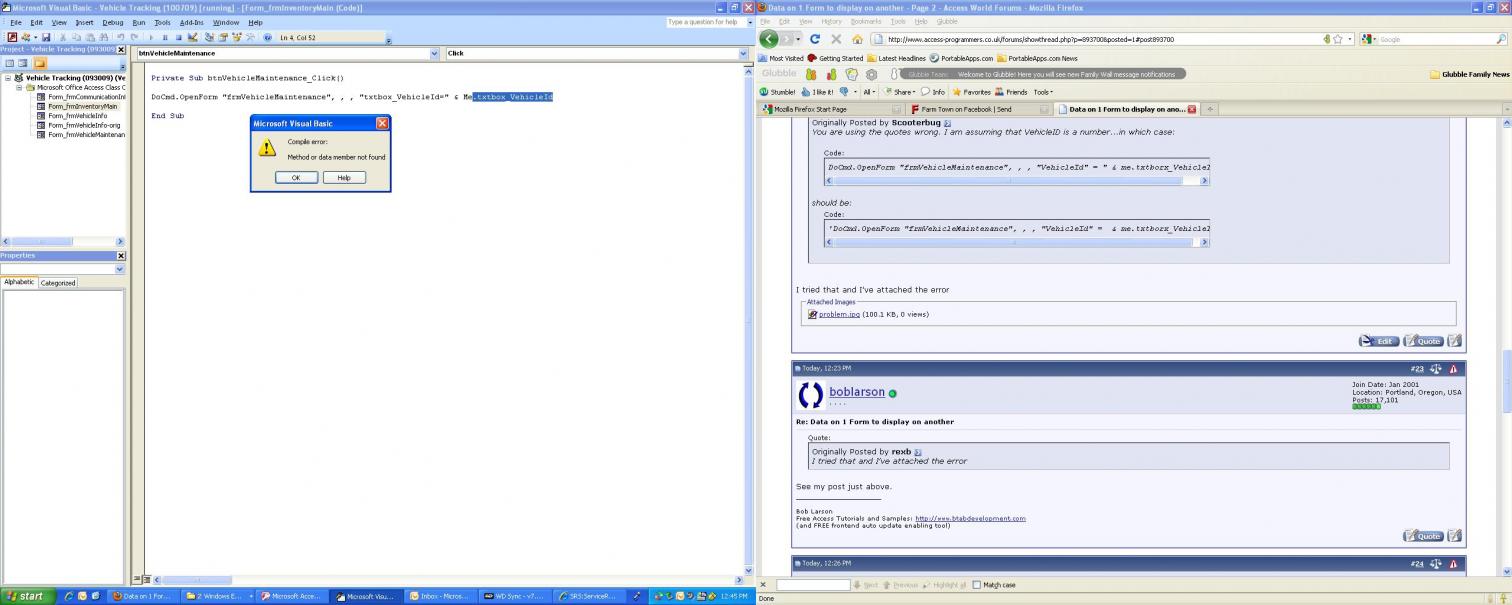
Task: Collapse Microsoft Office Access Class Objects folder
Action: [18, 88]
